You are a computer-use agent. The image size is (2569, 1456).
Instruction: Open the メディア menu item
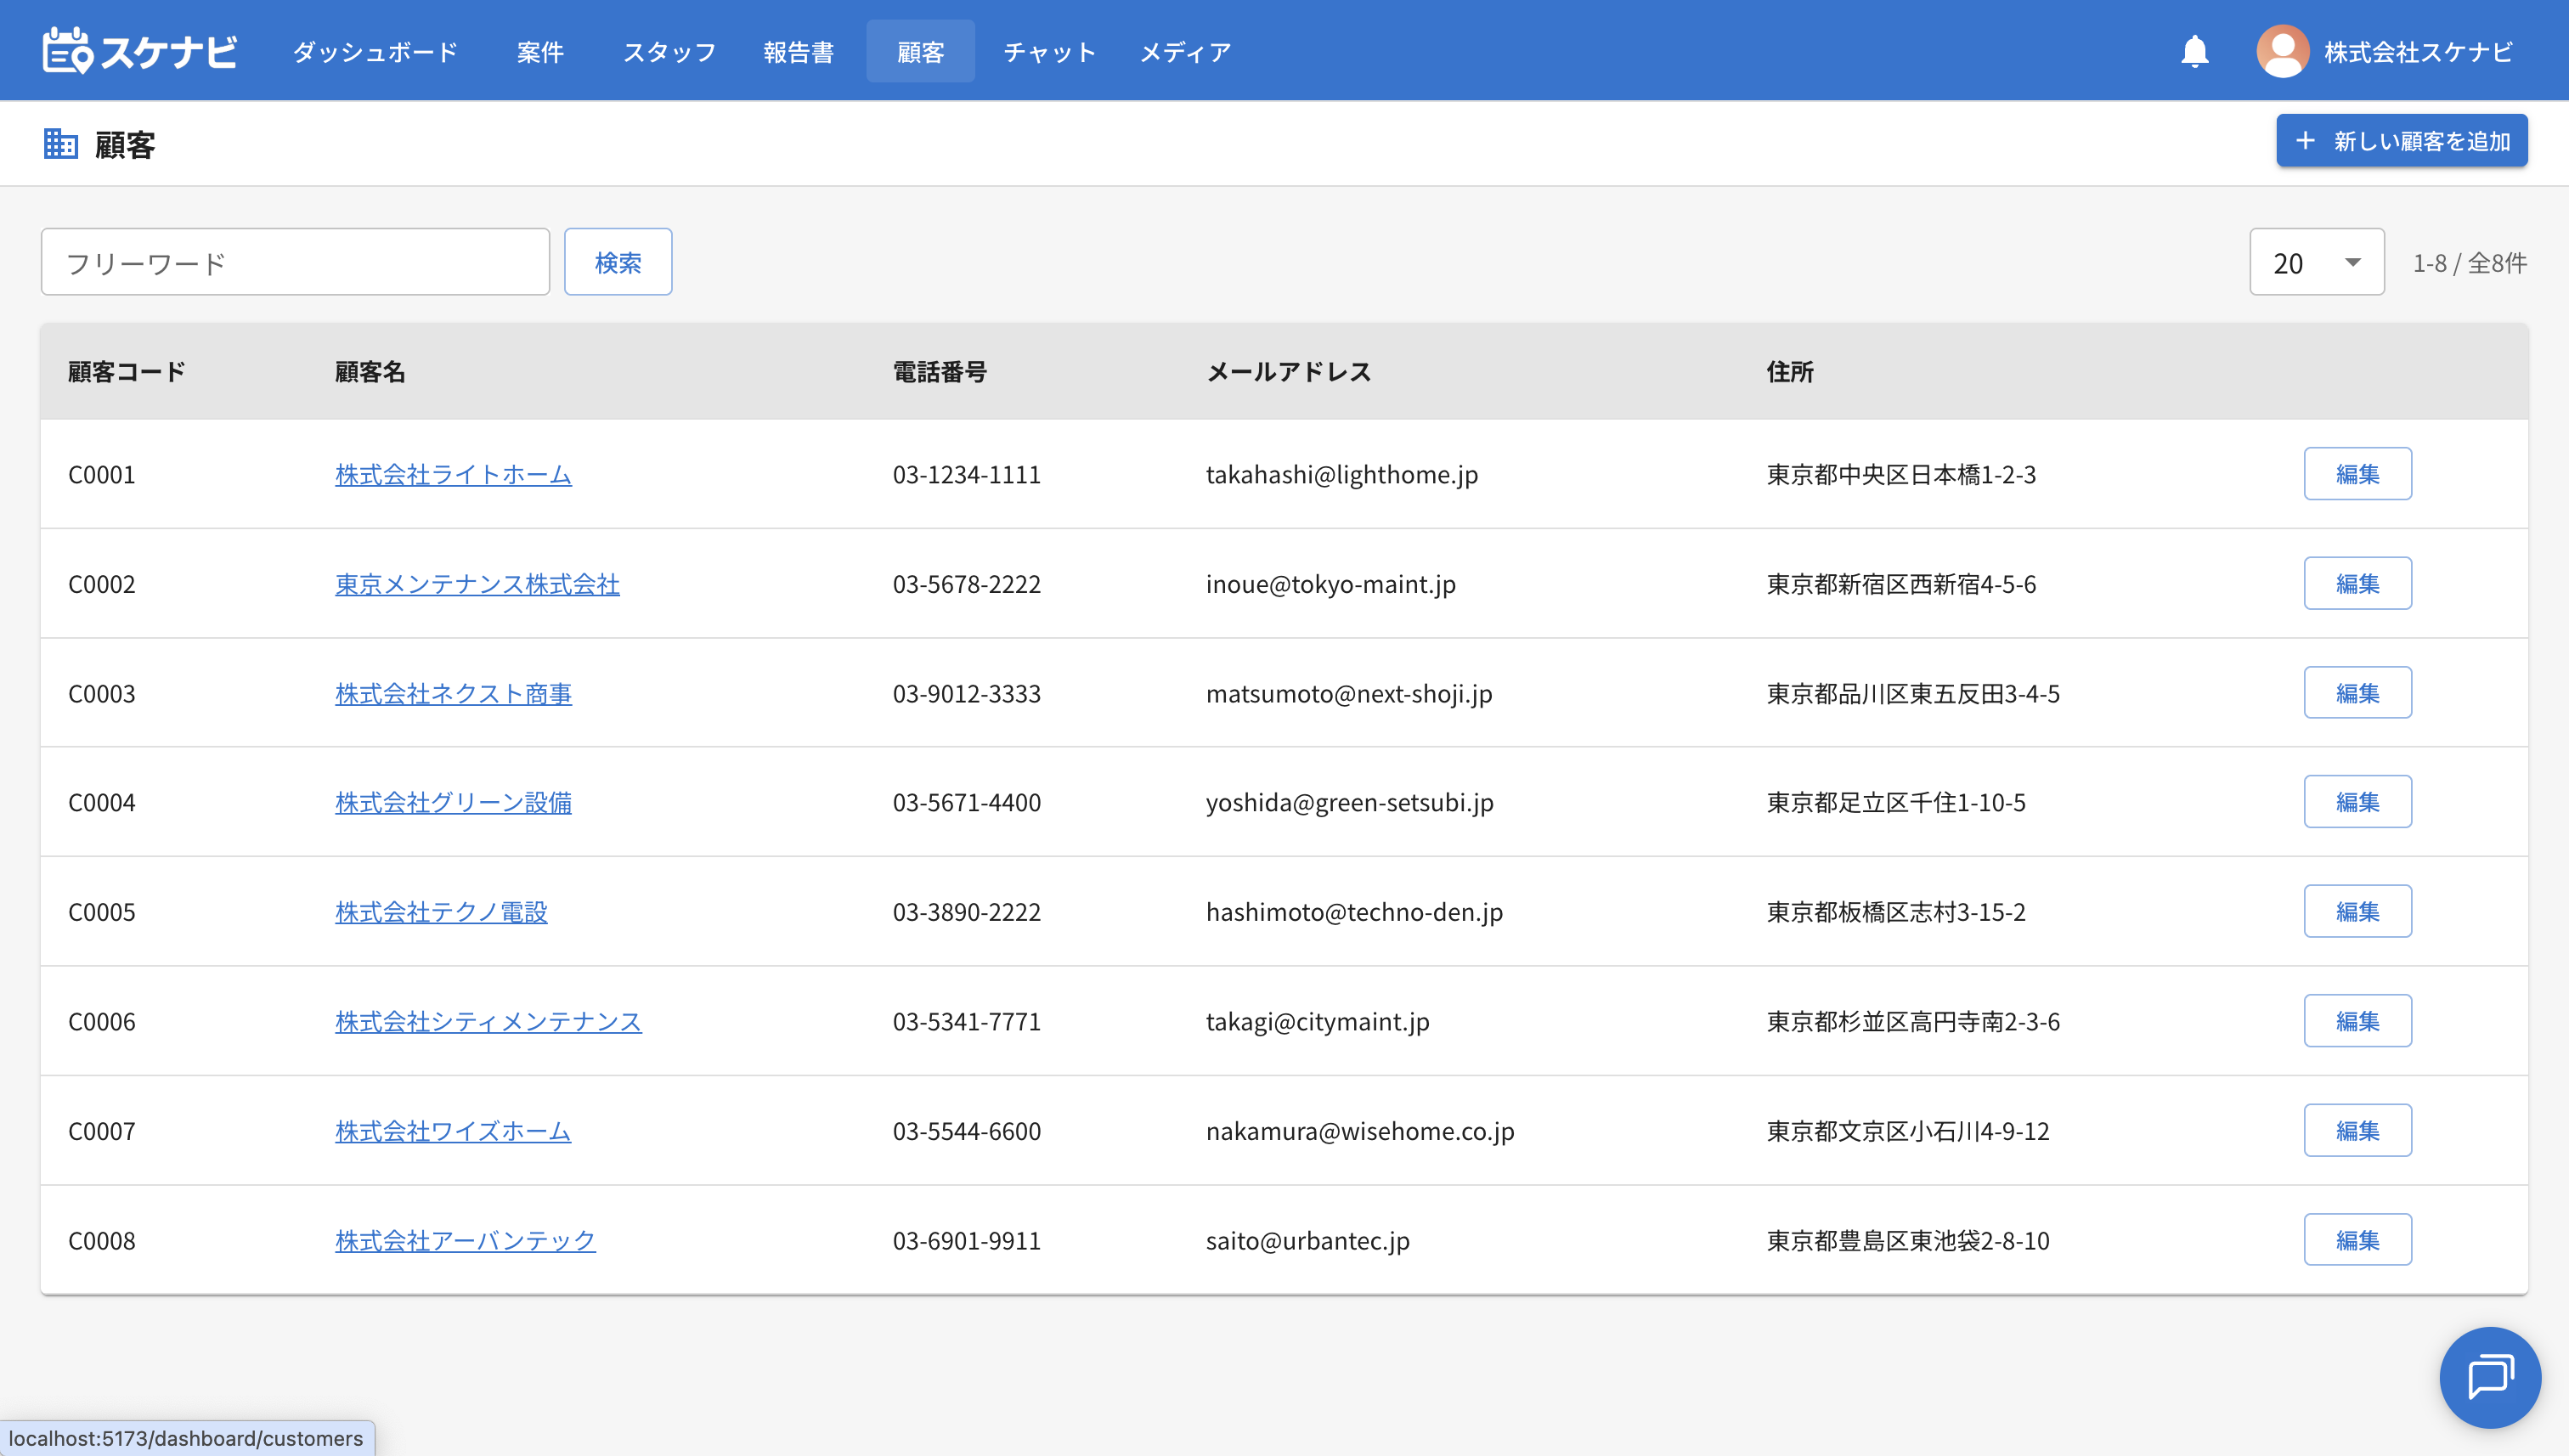click(1185, 51)
